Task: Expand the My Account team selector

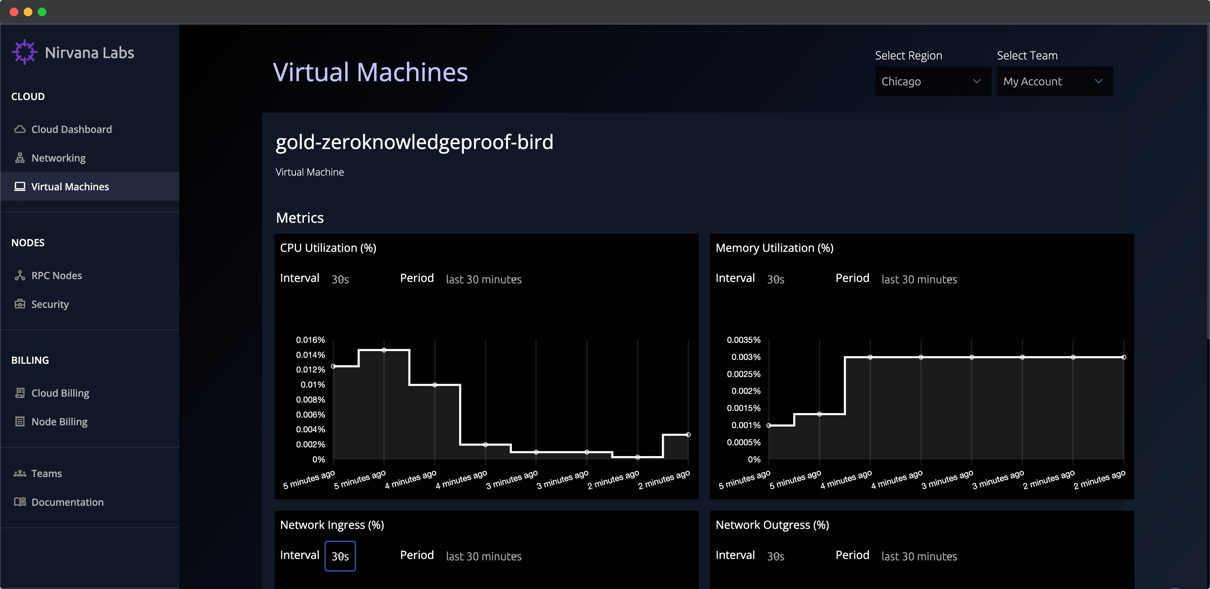Action: 1054,81
